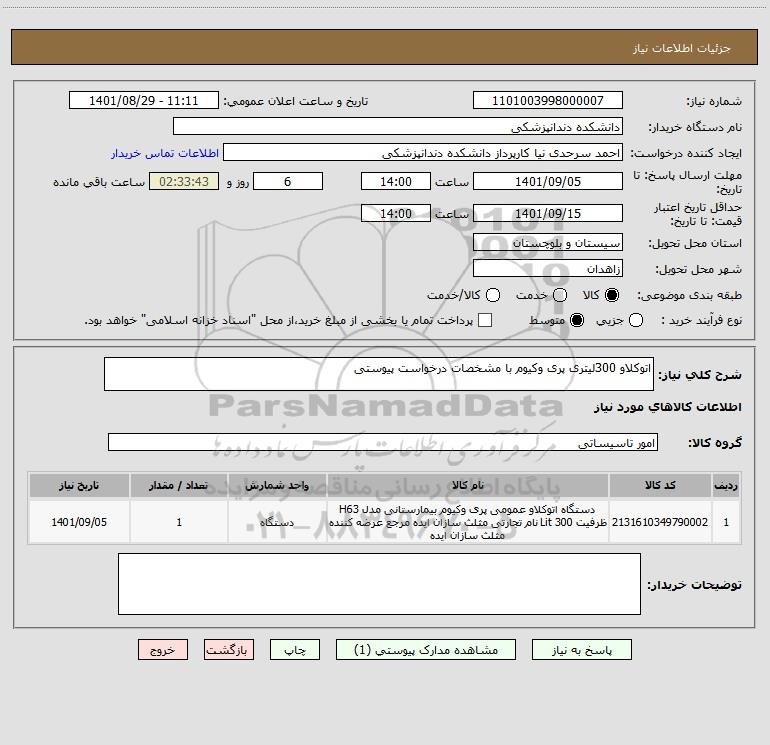The image size is (770, 745).
Task: Click the need date cell 1401/09/05
Action: [79, 522]
